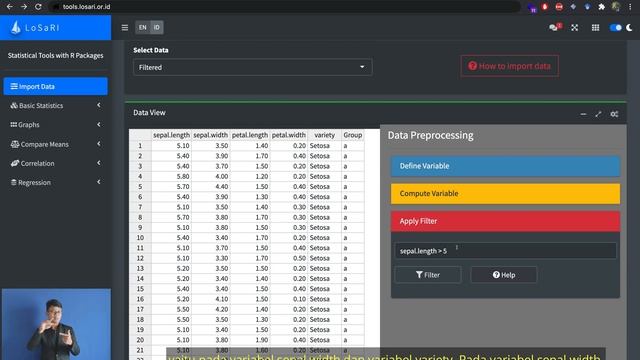Click the petal.length column header
This screenshot has width=640, height=360.
(250, 135)
